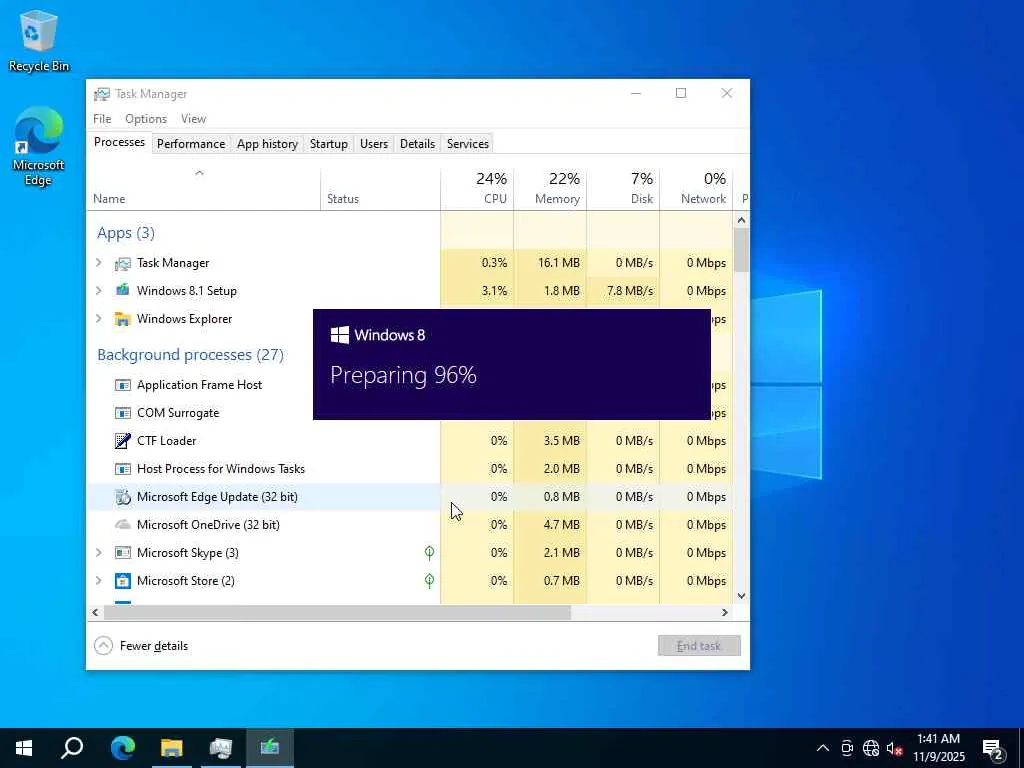
Task: Click the green leaf status icon for Microsoft Store
Action: [429, 581]
